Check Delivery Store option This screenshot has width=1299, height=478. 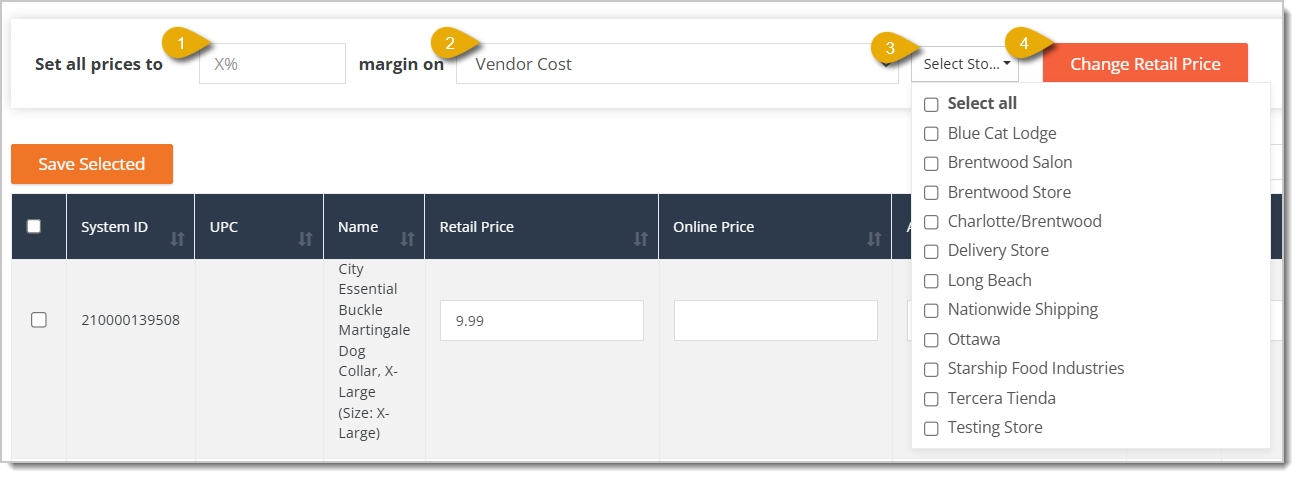click(931, 251)
